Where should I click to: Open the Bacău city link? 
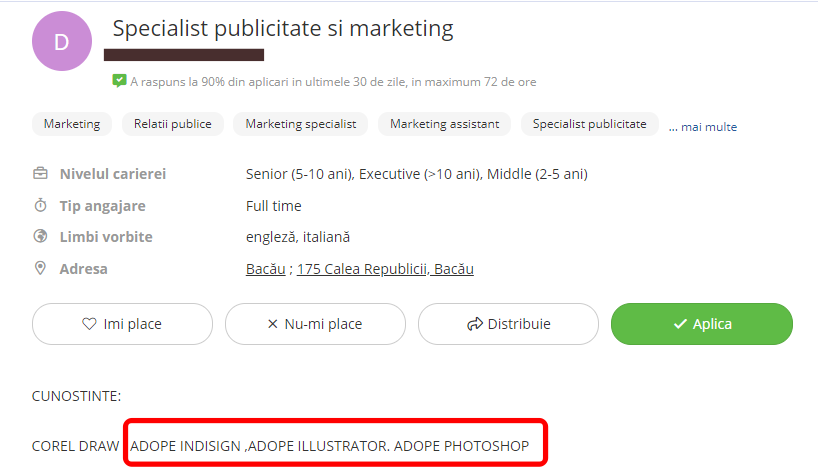(x=266, y=269)
